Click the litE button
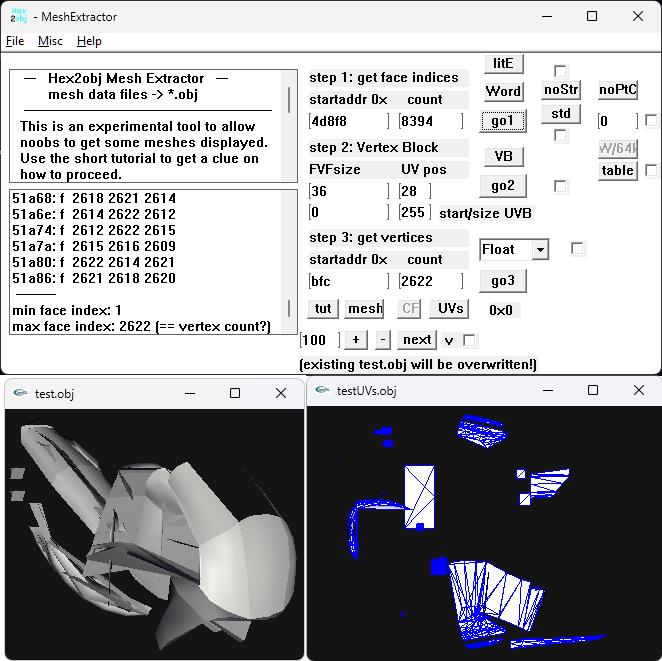 [503, 63]
